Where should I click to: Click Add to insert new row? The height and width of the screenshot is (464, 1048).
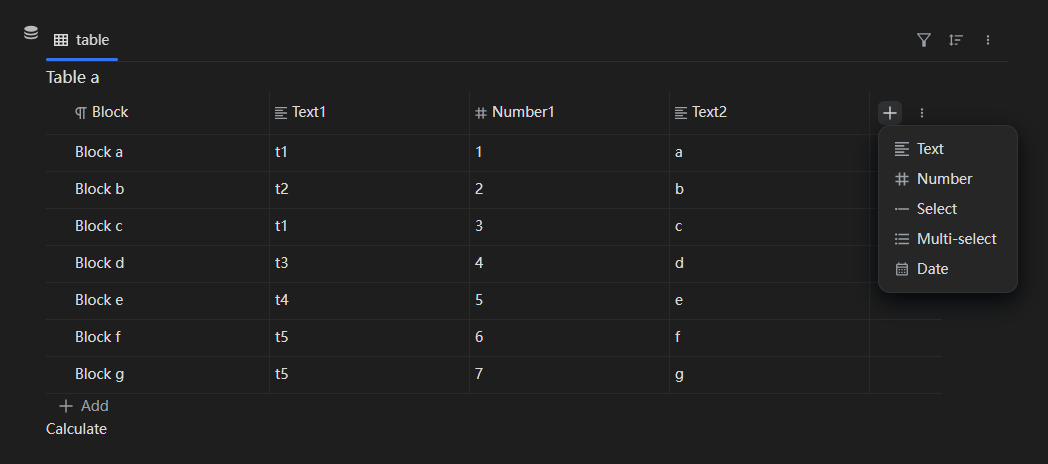(84, 406)
